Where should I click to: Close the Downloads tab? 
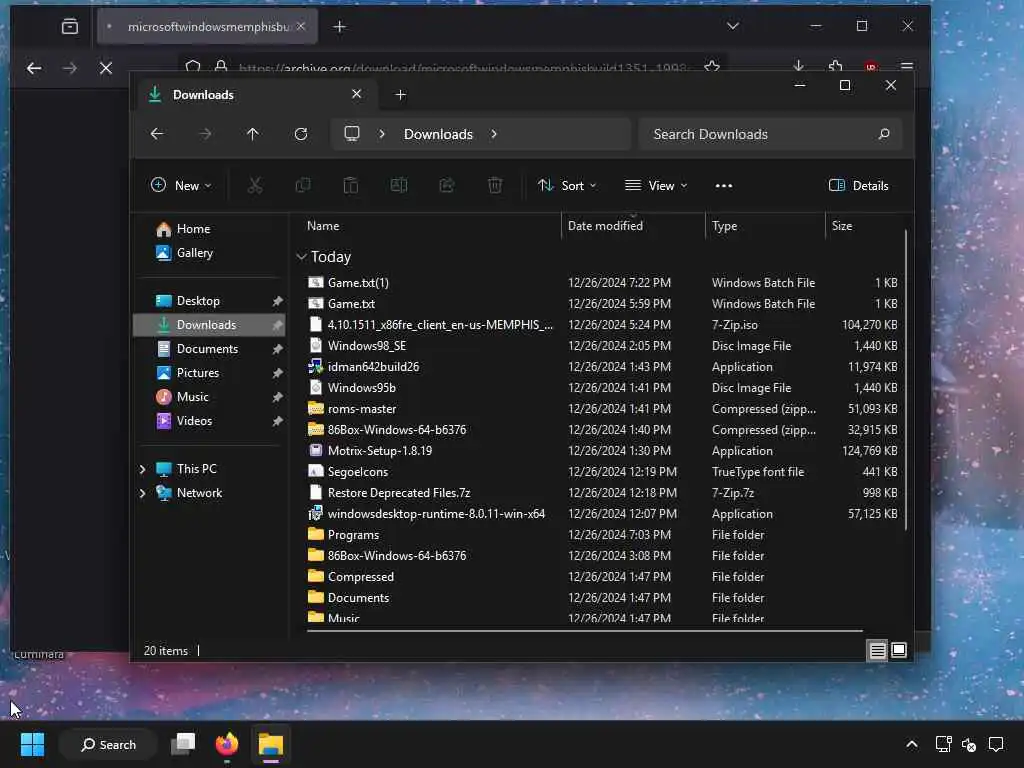tap(357, 94)
